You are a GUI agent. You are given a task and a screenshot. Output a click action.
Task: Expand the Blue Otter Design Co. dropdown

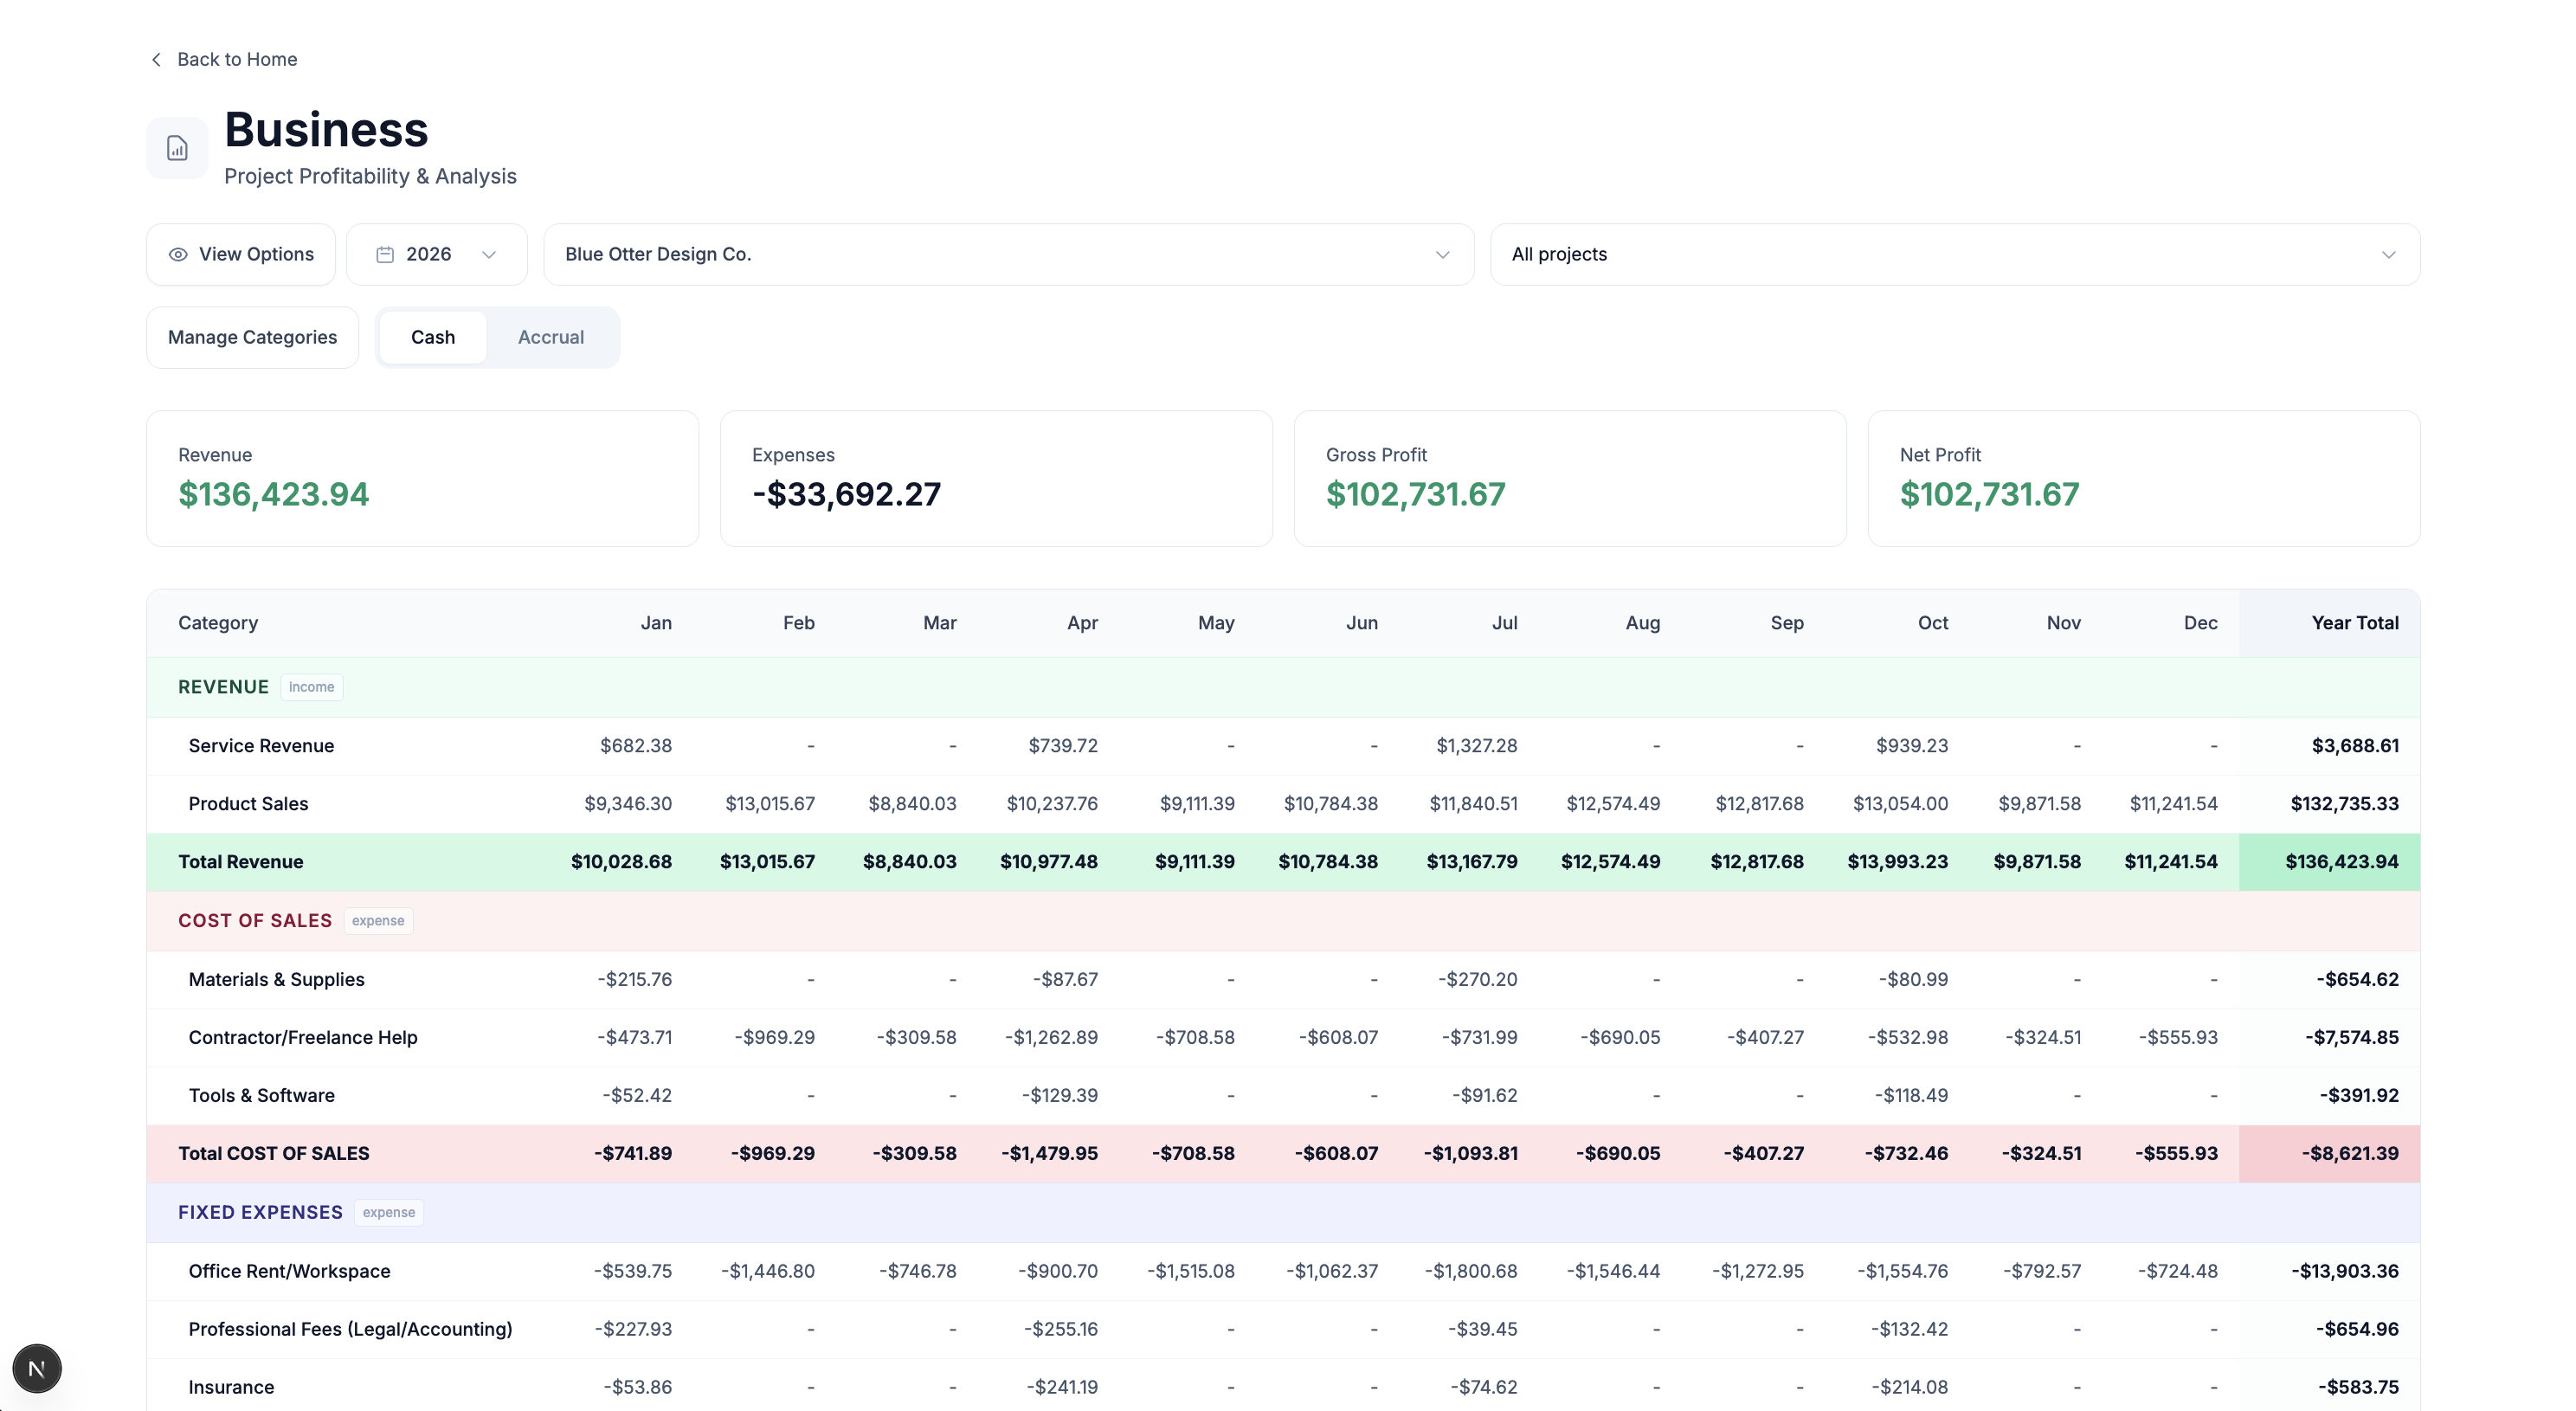click(1007, 255)
